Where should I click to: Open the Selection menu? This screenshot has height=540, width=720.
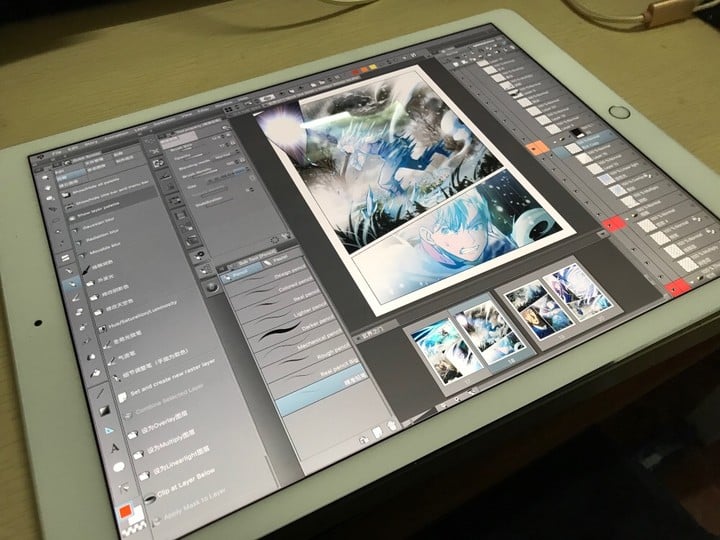pyautogui.click(x=164, y=124)
